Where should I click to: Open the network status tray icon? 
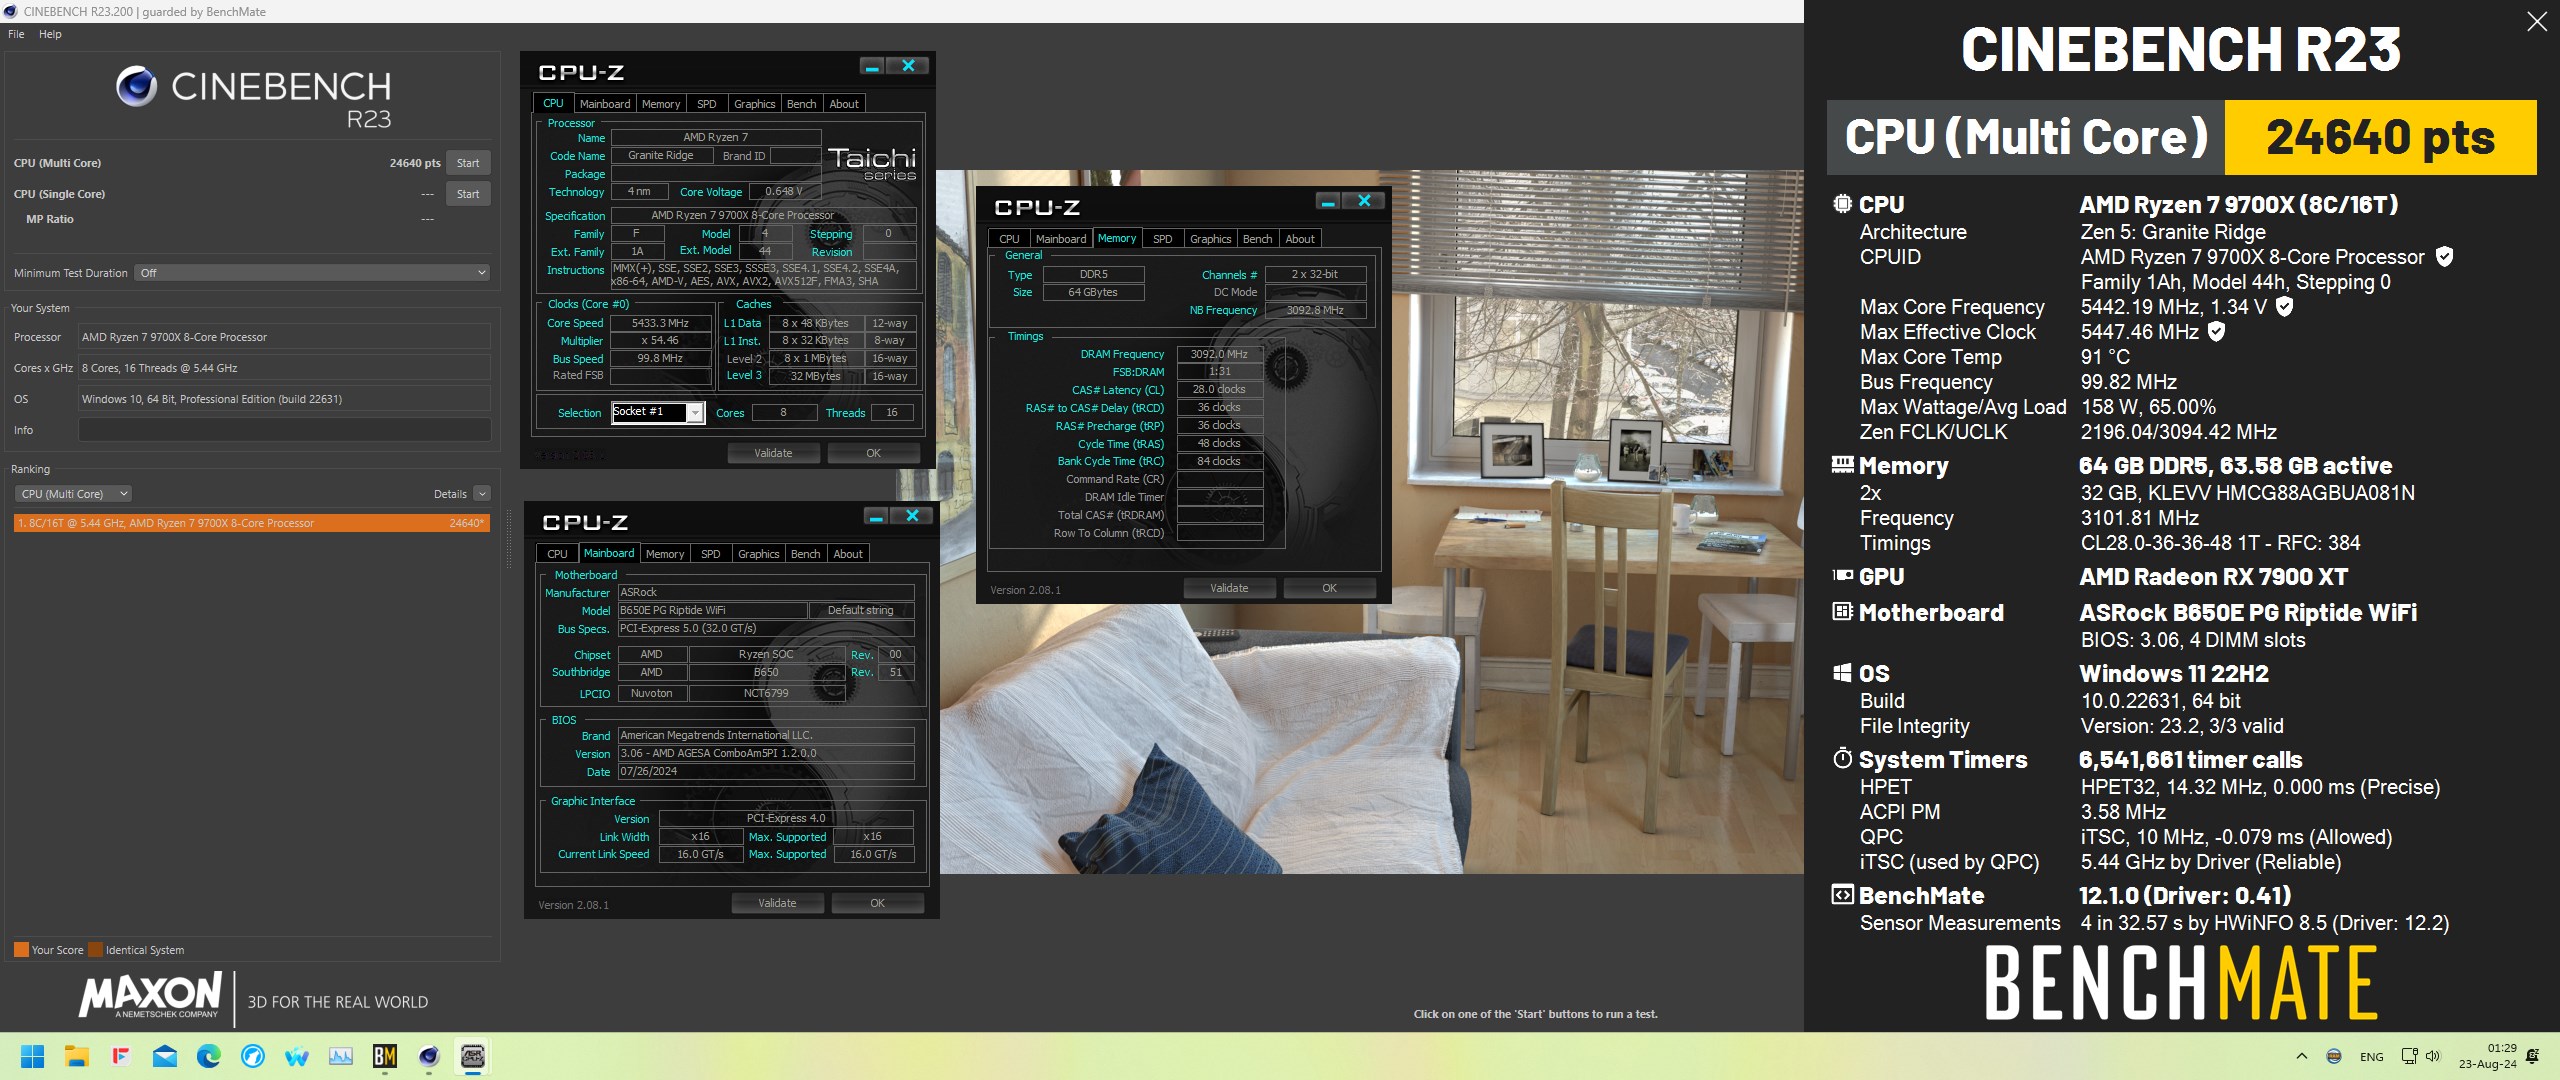pyautogui.click(x=2410, y=1056)
